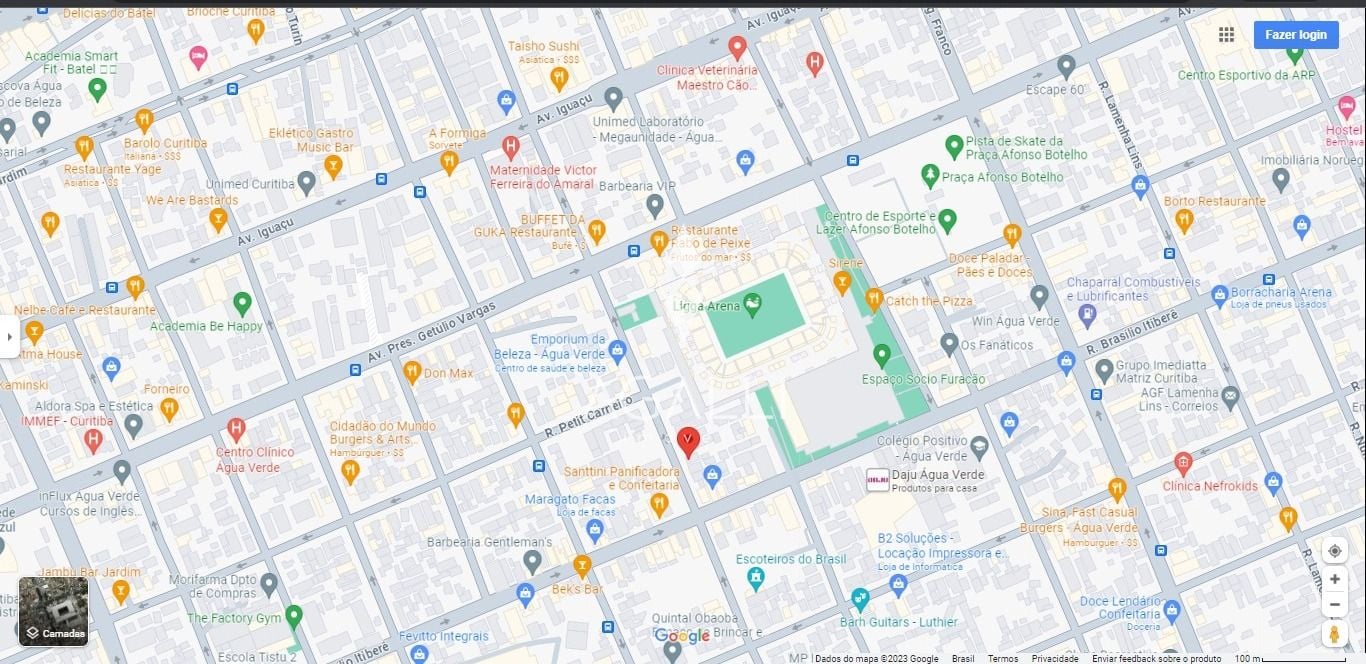Click the Escape 60 marker

point(1066,67)
